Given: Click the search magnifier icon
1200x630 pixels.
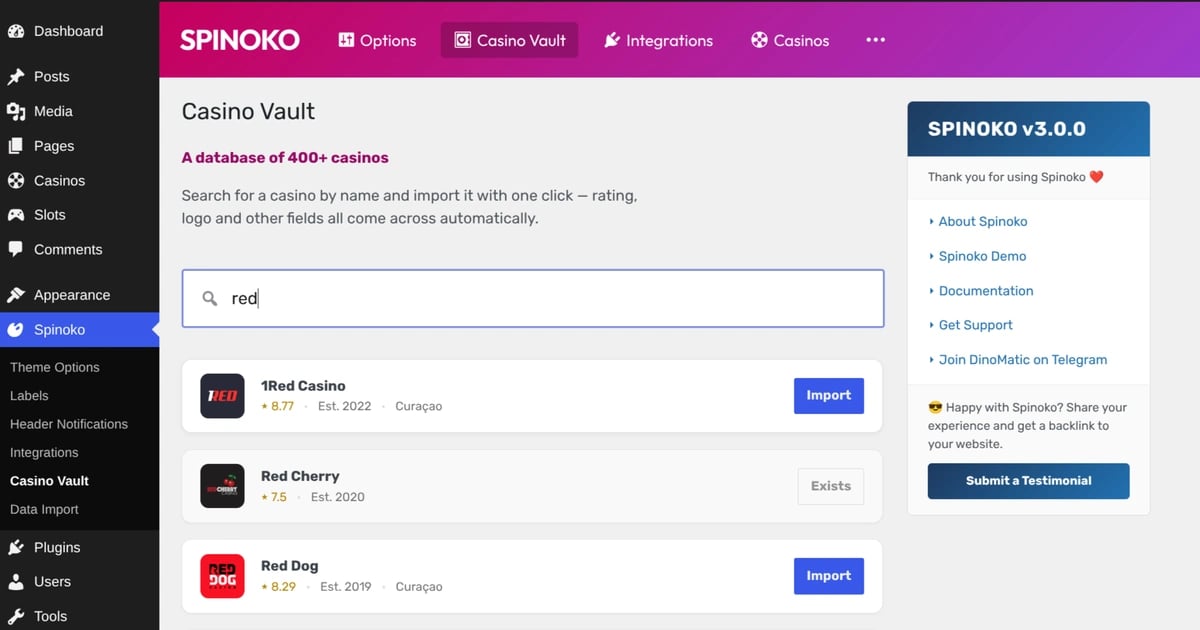Looking at the screenshot, I should coord(210,298).
